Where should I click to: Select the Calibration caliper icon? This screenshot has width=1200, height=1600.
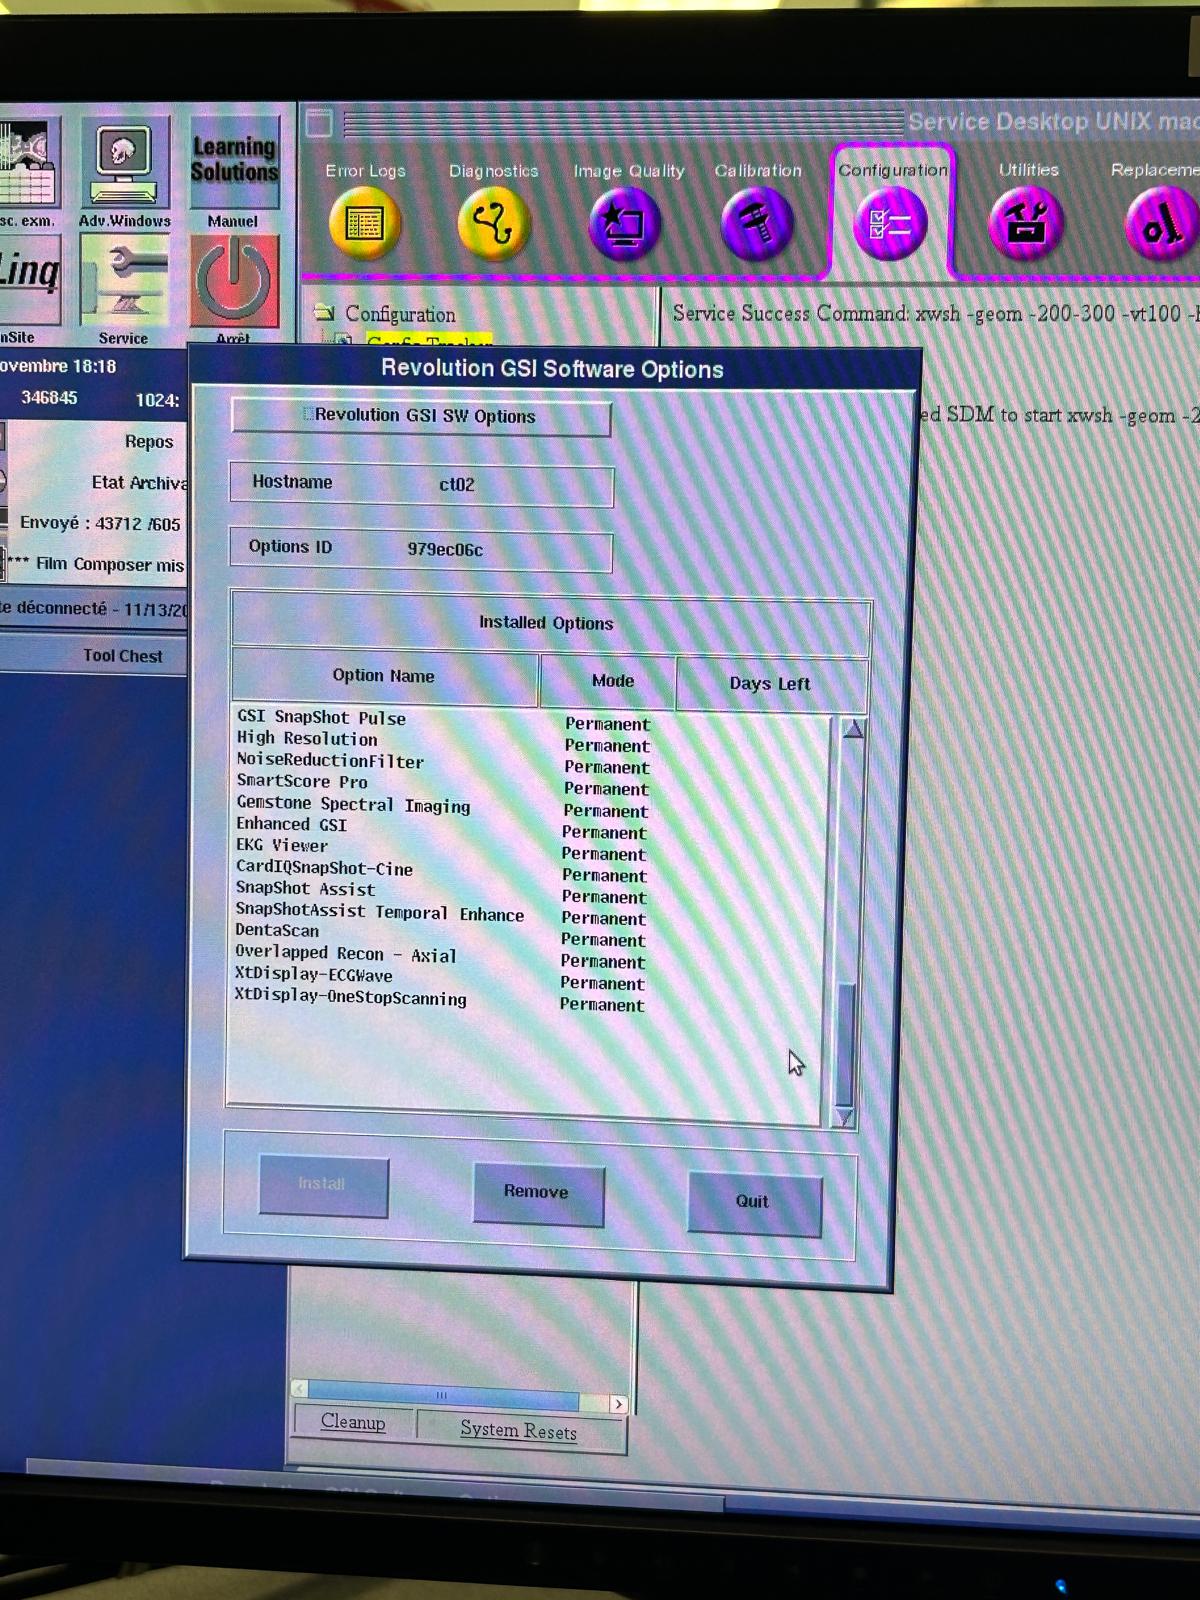click(757, 223)
